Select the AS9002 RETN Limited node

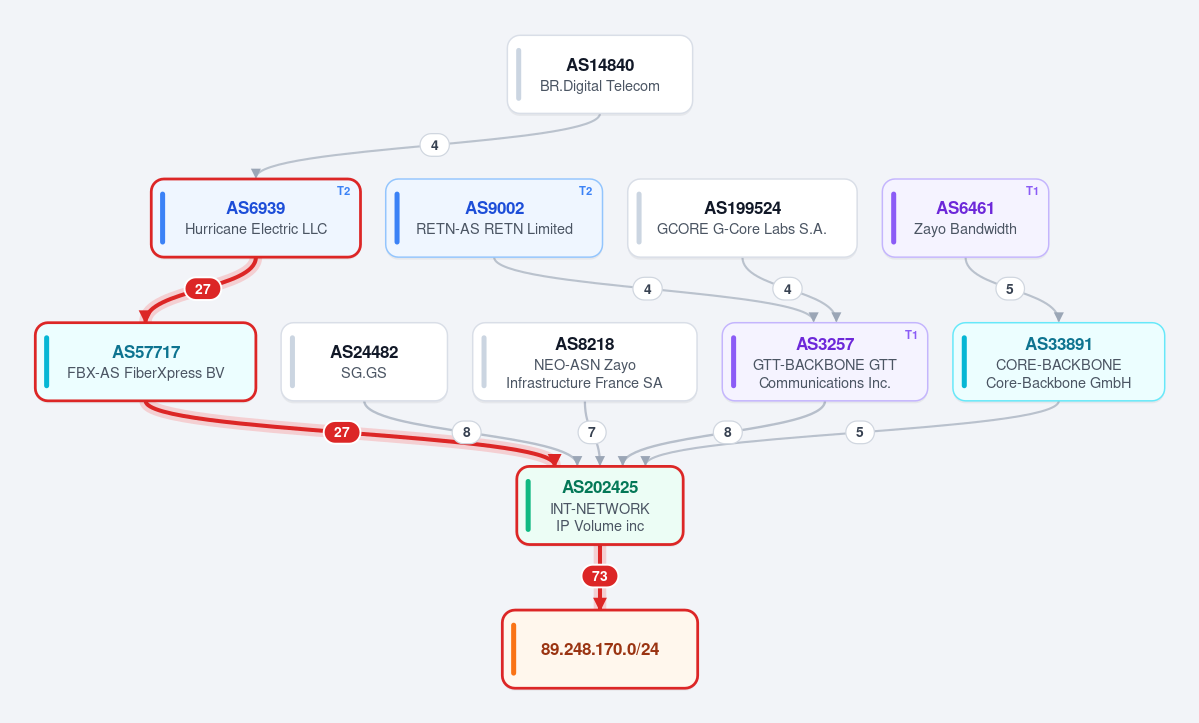click(x=494, y=218)
